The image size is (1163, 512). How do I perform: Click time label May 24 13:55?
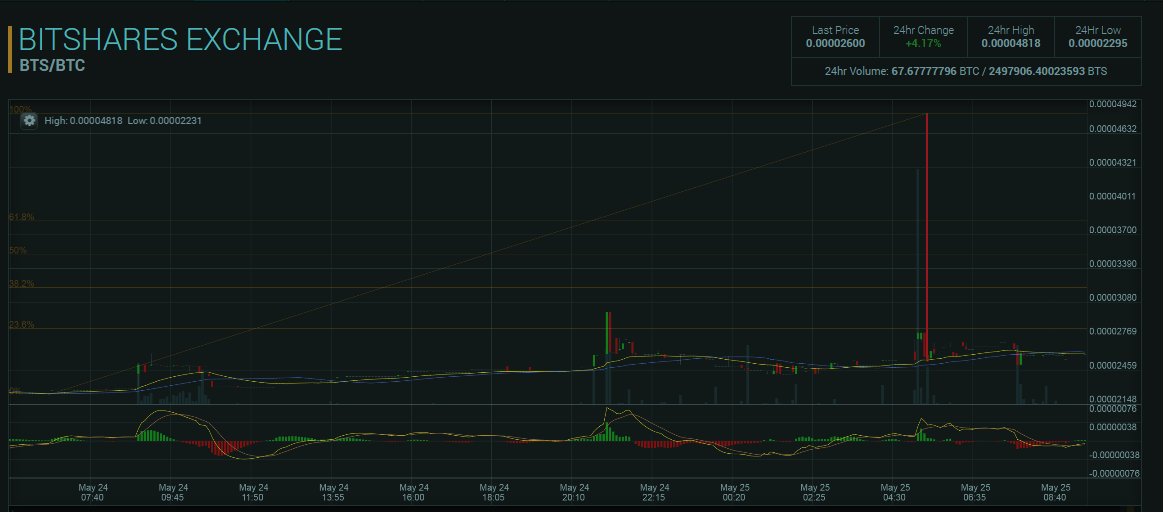[334, 493]
